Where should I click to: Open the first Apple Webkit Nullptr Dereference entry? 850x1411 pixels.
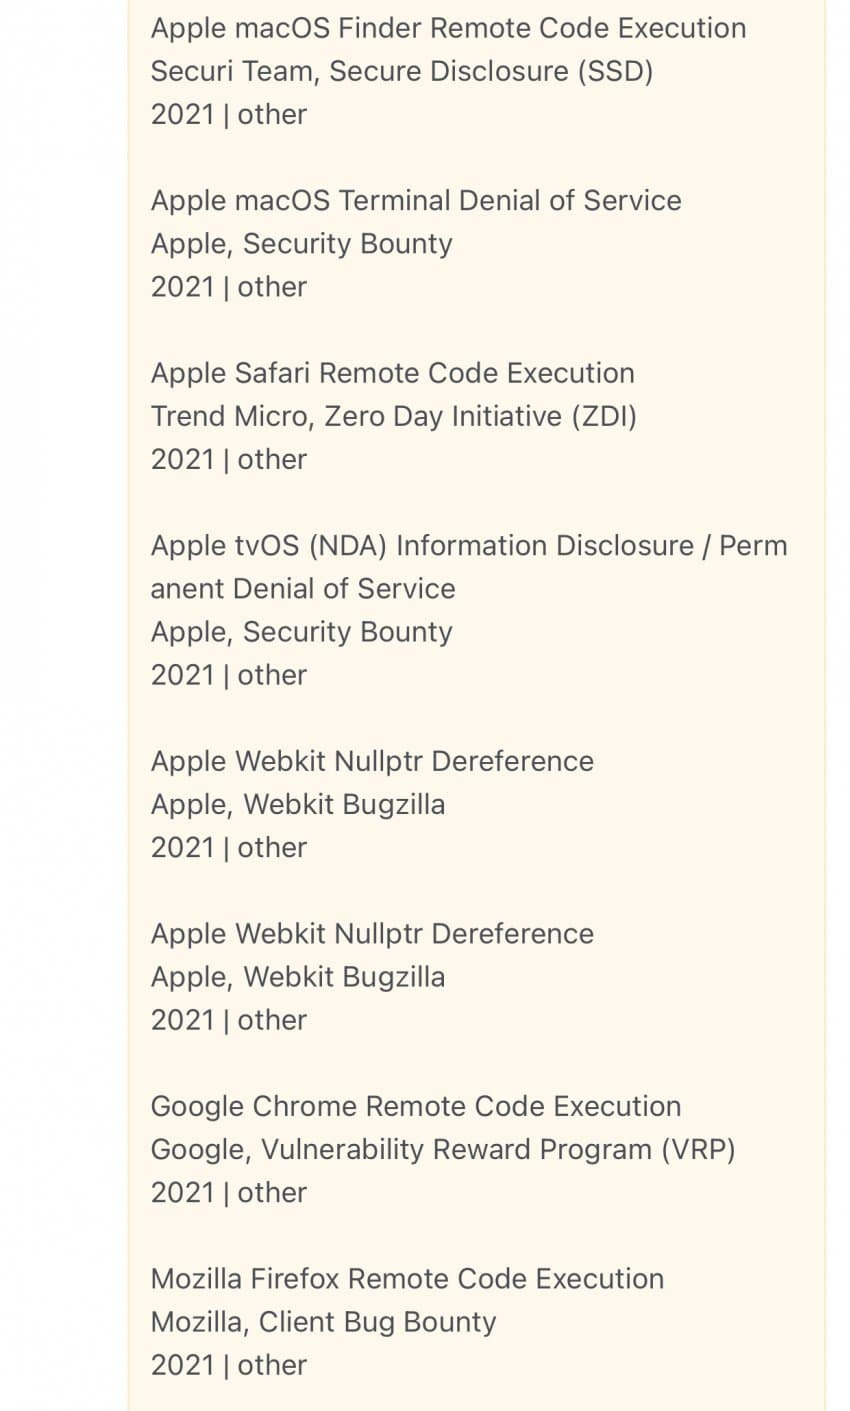click(372, 761)
